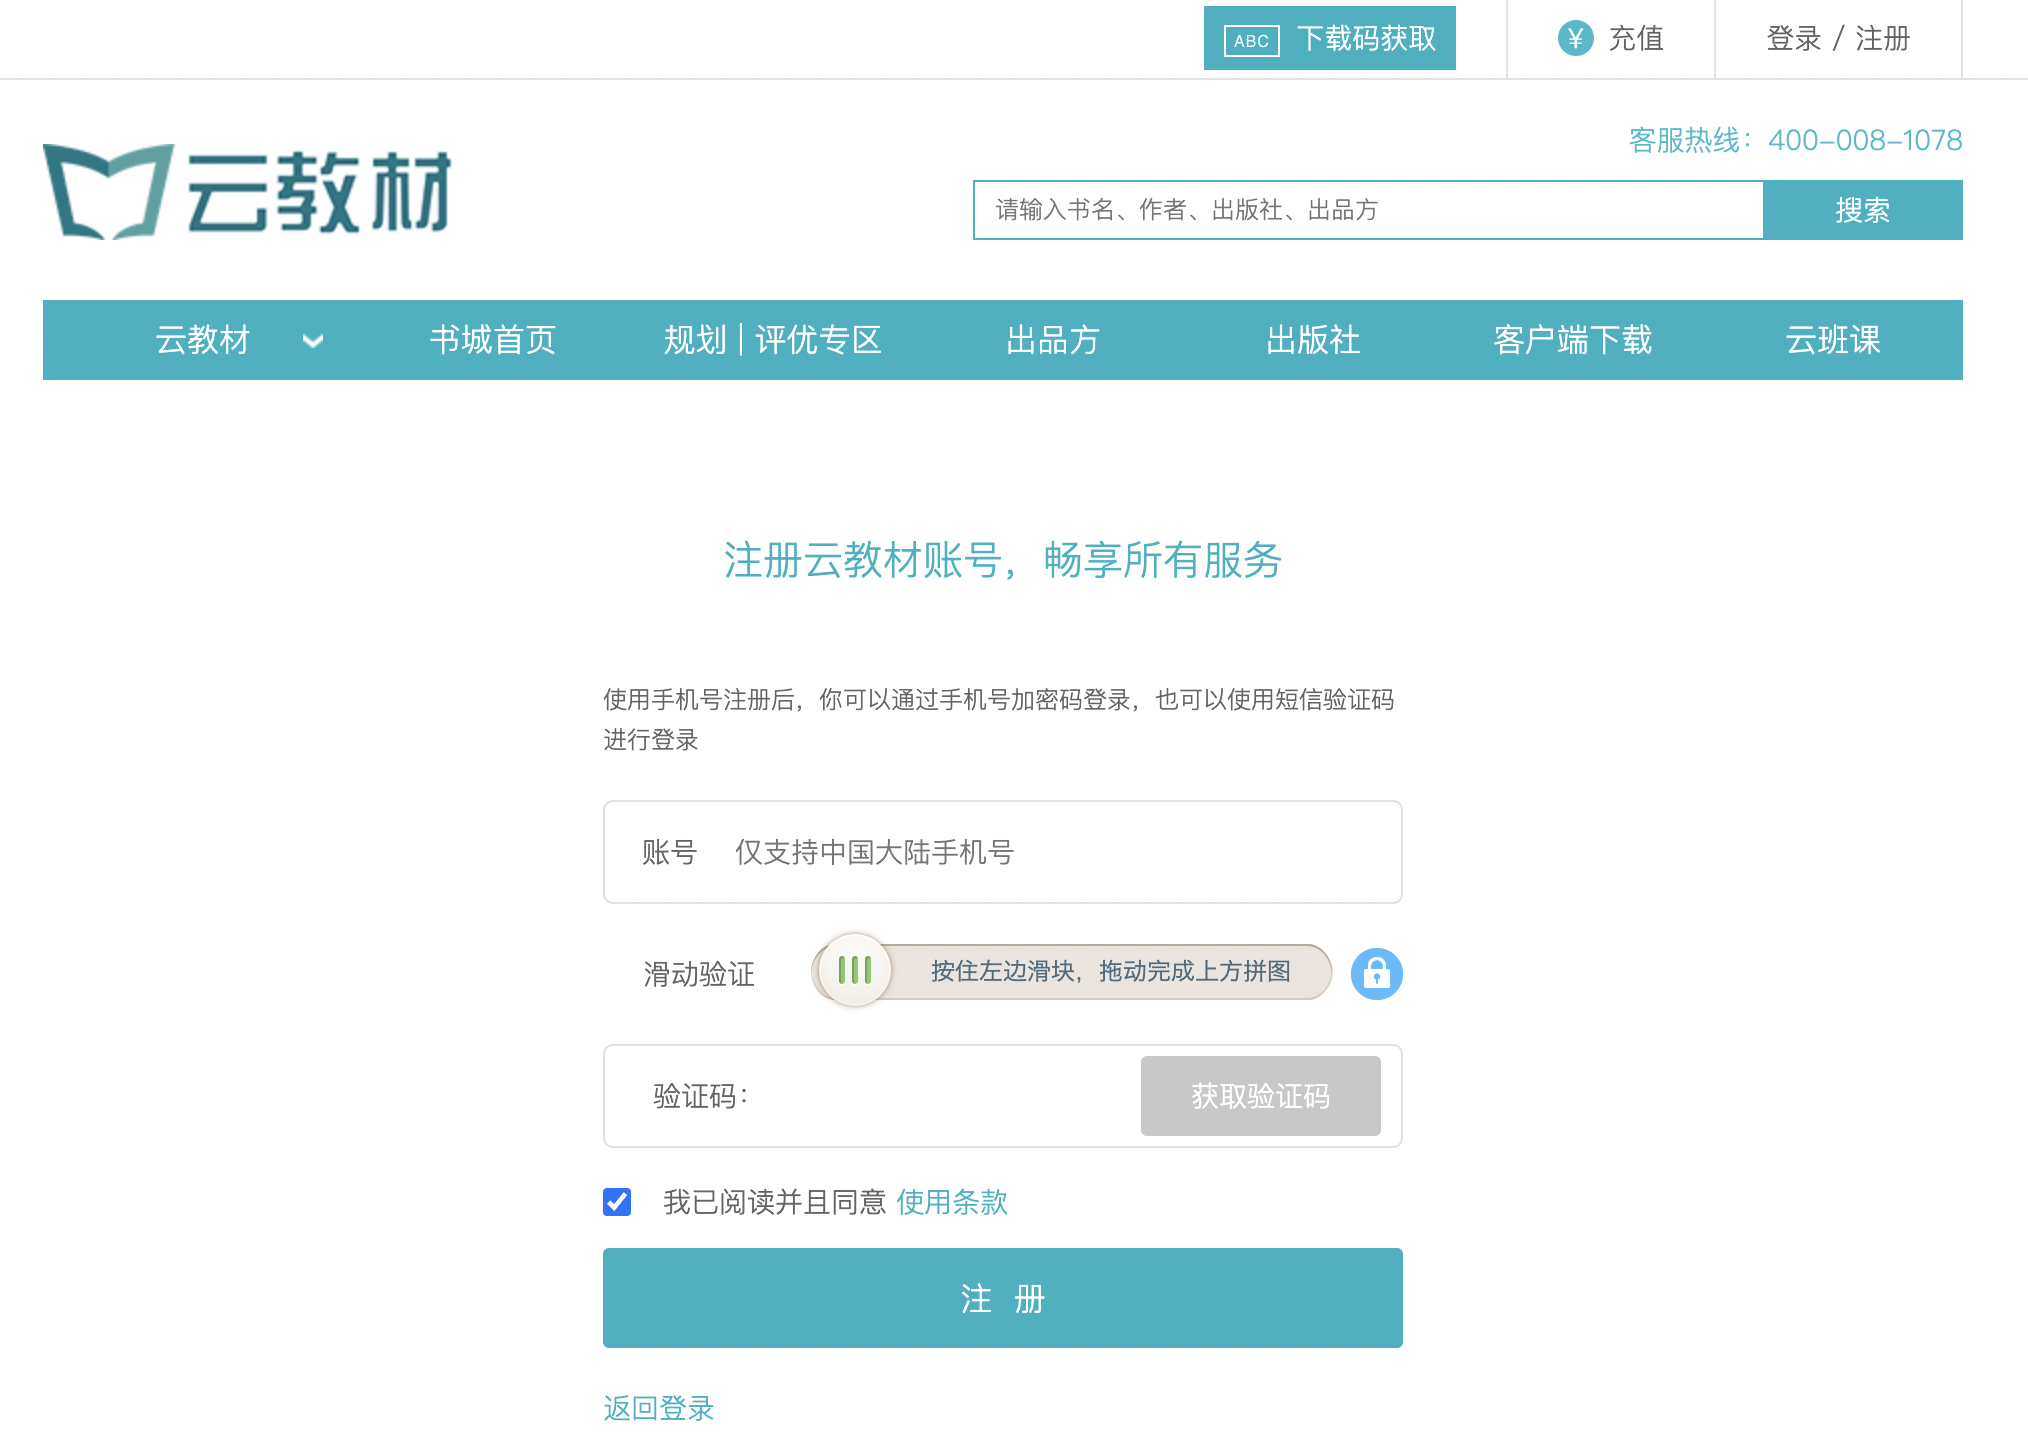Click the yen recharge icon

pyautogui.click(x=1575, y=39)
